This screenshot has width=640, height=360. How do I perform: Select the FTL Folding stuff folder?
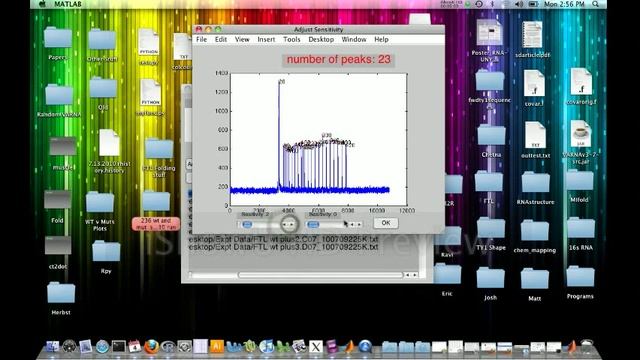[x=159, y=149]
